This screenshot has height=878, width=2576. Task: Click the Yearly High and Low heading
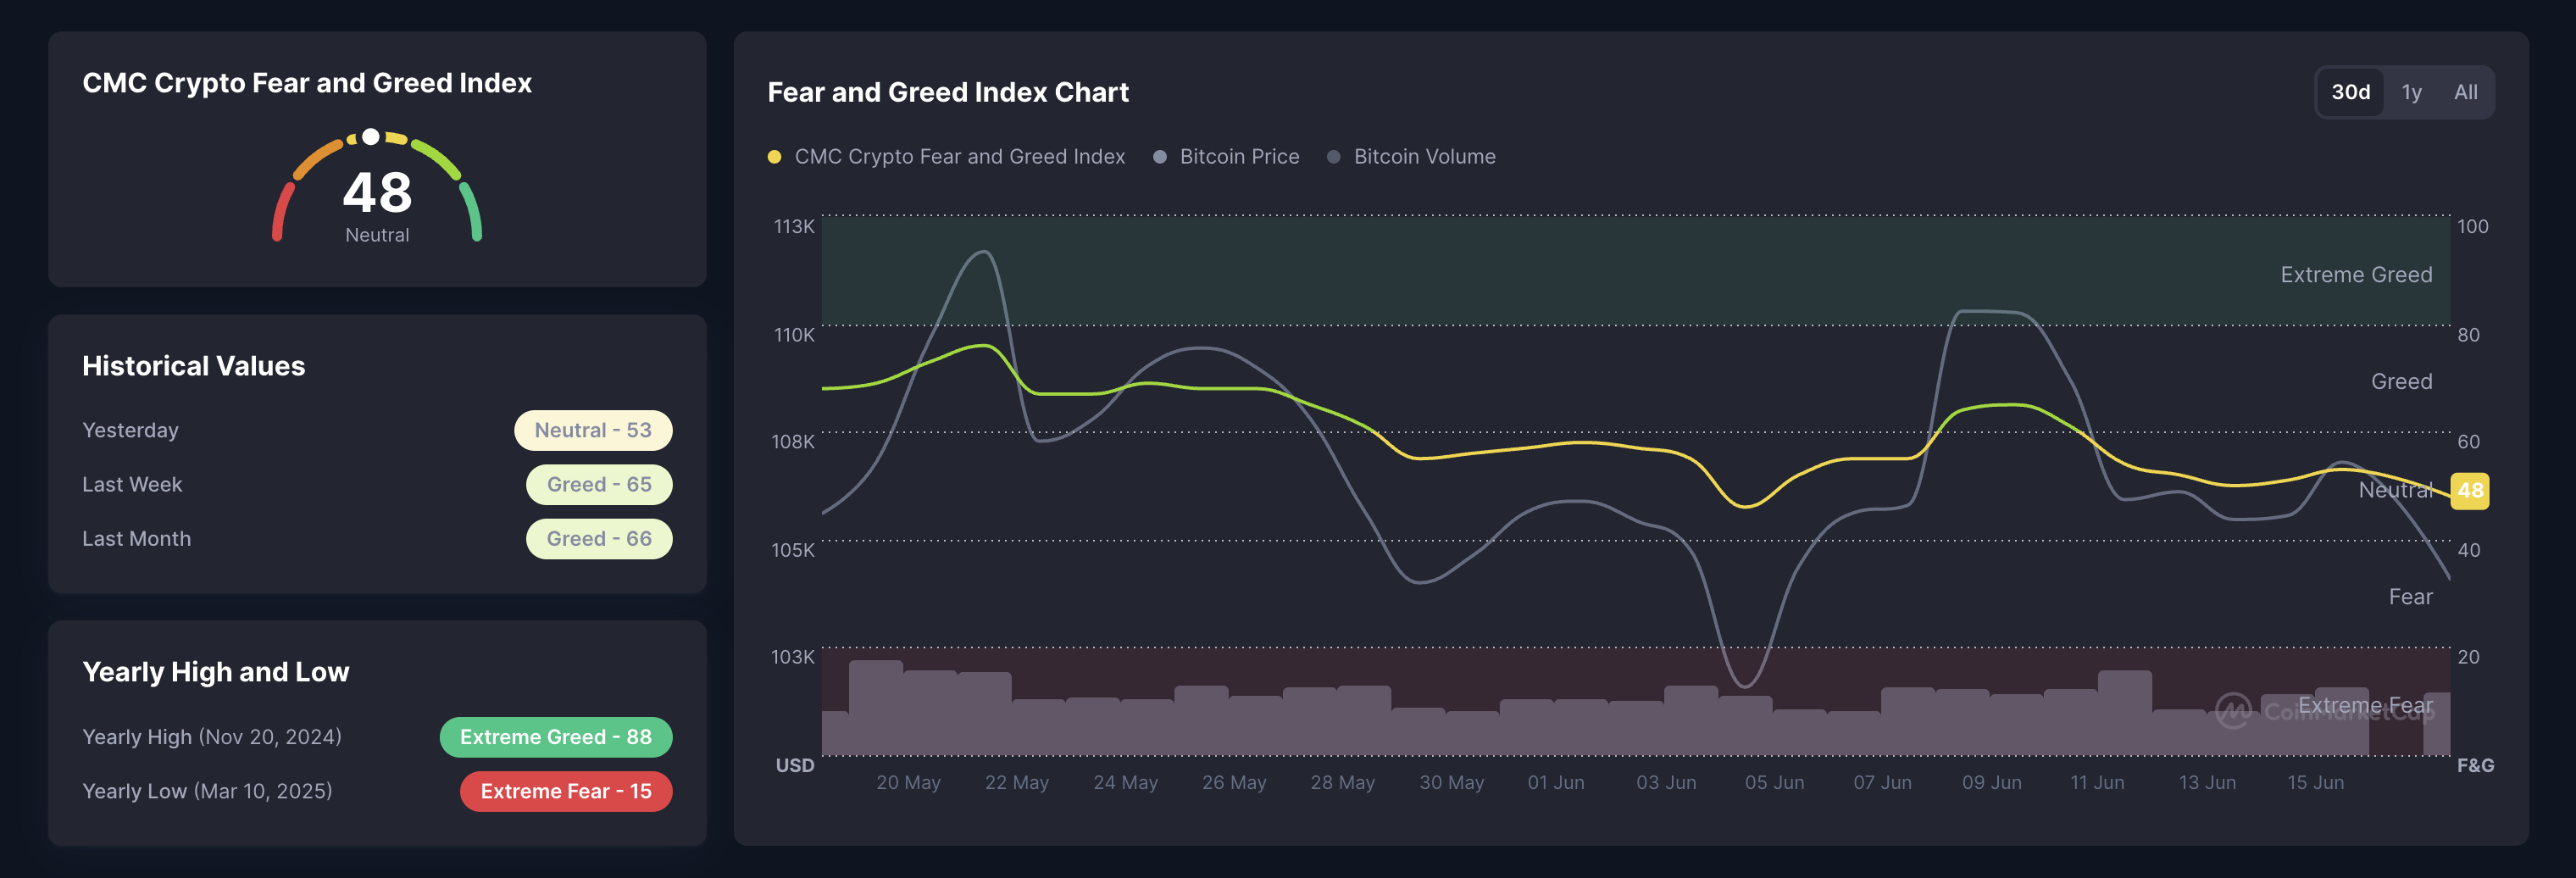pyautogui.click(x=216, y=672)
